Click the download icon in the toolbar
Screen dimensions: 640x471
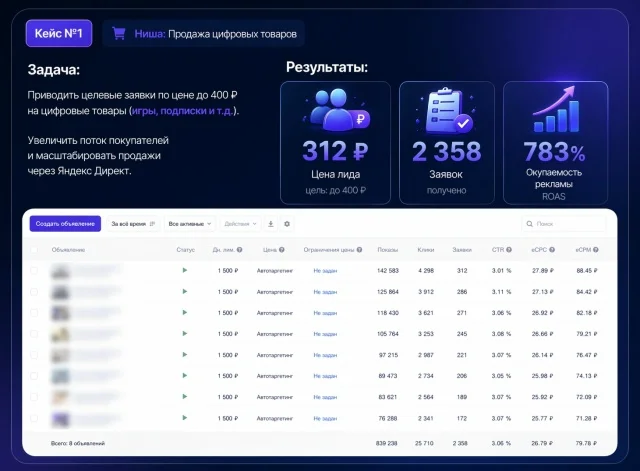pyautogui.click(x=271, y=224)
